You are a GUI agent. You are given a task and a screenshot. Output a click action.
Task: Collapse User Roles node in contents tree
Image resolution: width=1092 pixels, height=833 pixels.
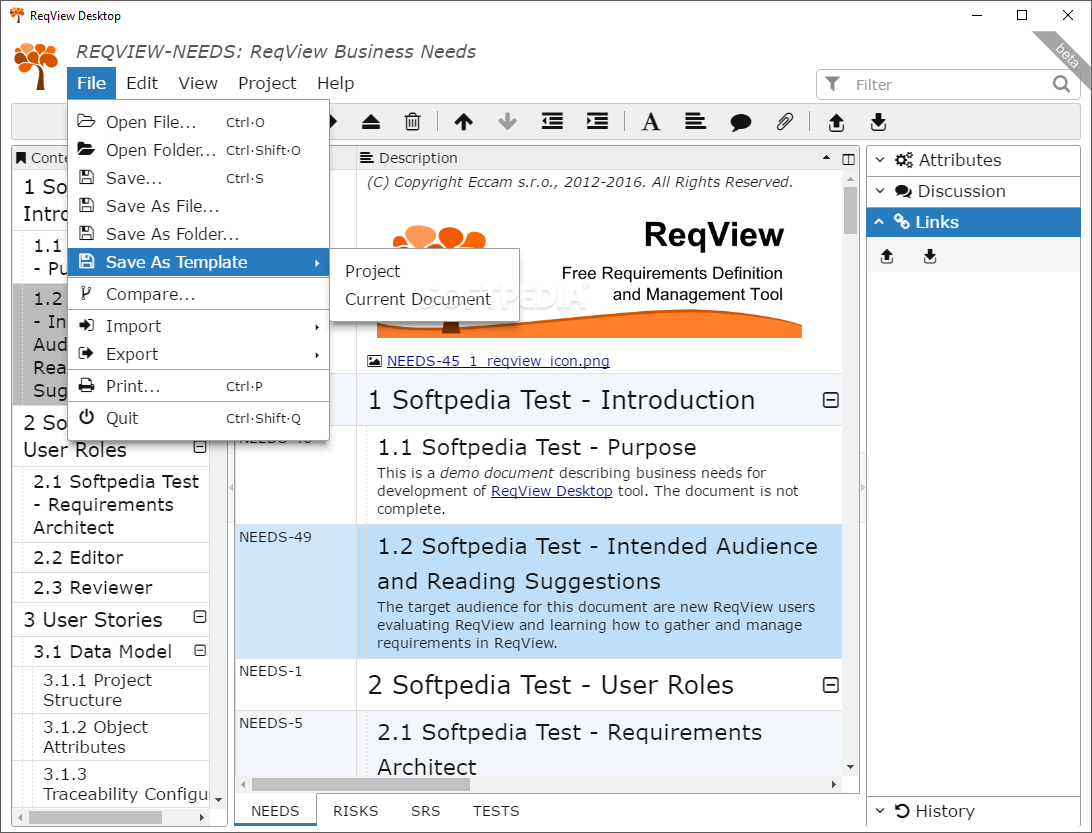[x=200, y=447]
